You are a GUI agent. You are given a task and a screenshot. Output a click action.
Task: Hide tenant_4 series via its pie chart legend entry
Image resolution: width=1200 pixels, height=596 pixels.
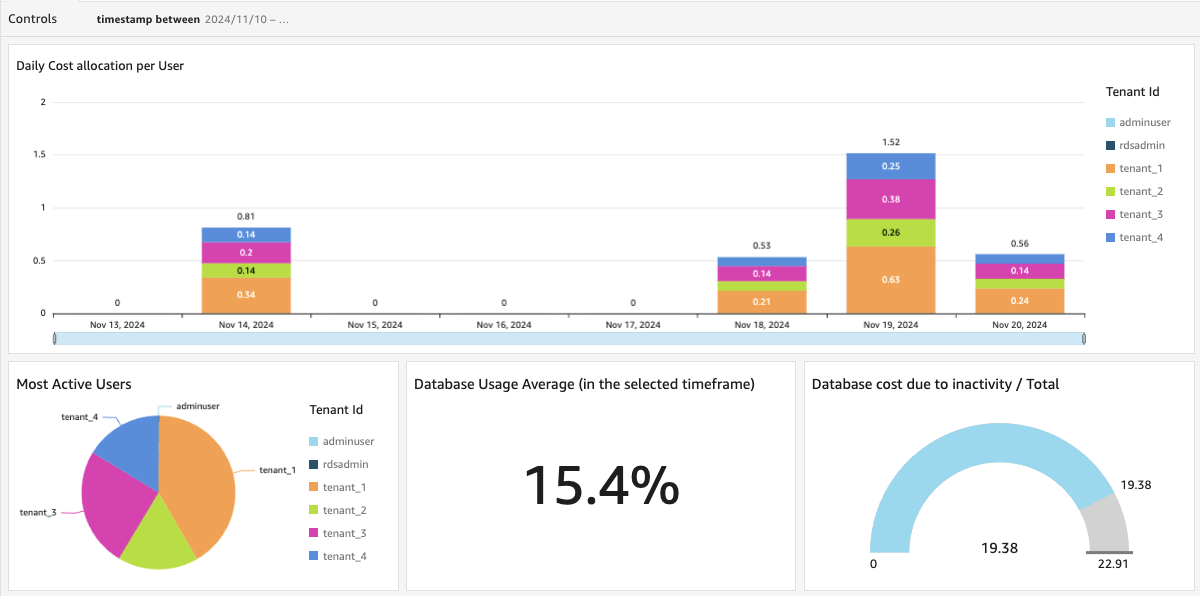[315, 556]
